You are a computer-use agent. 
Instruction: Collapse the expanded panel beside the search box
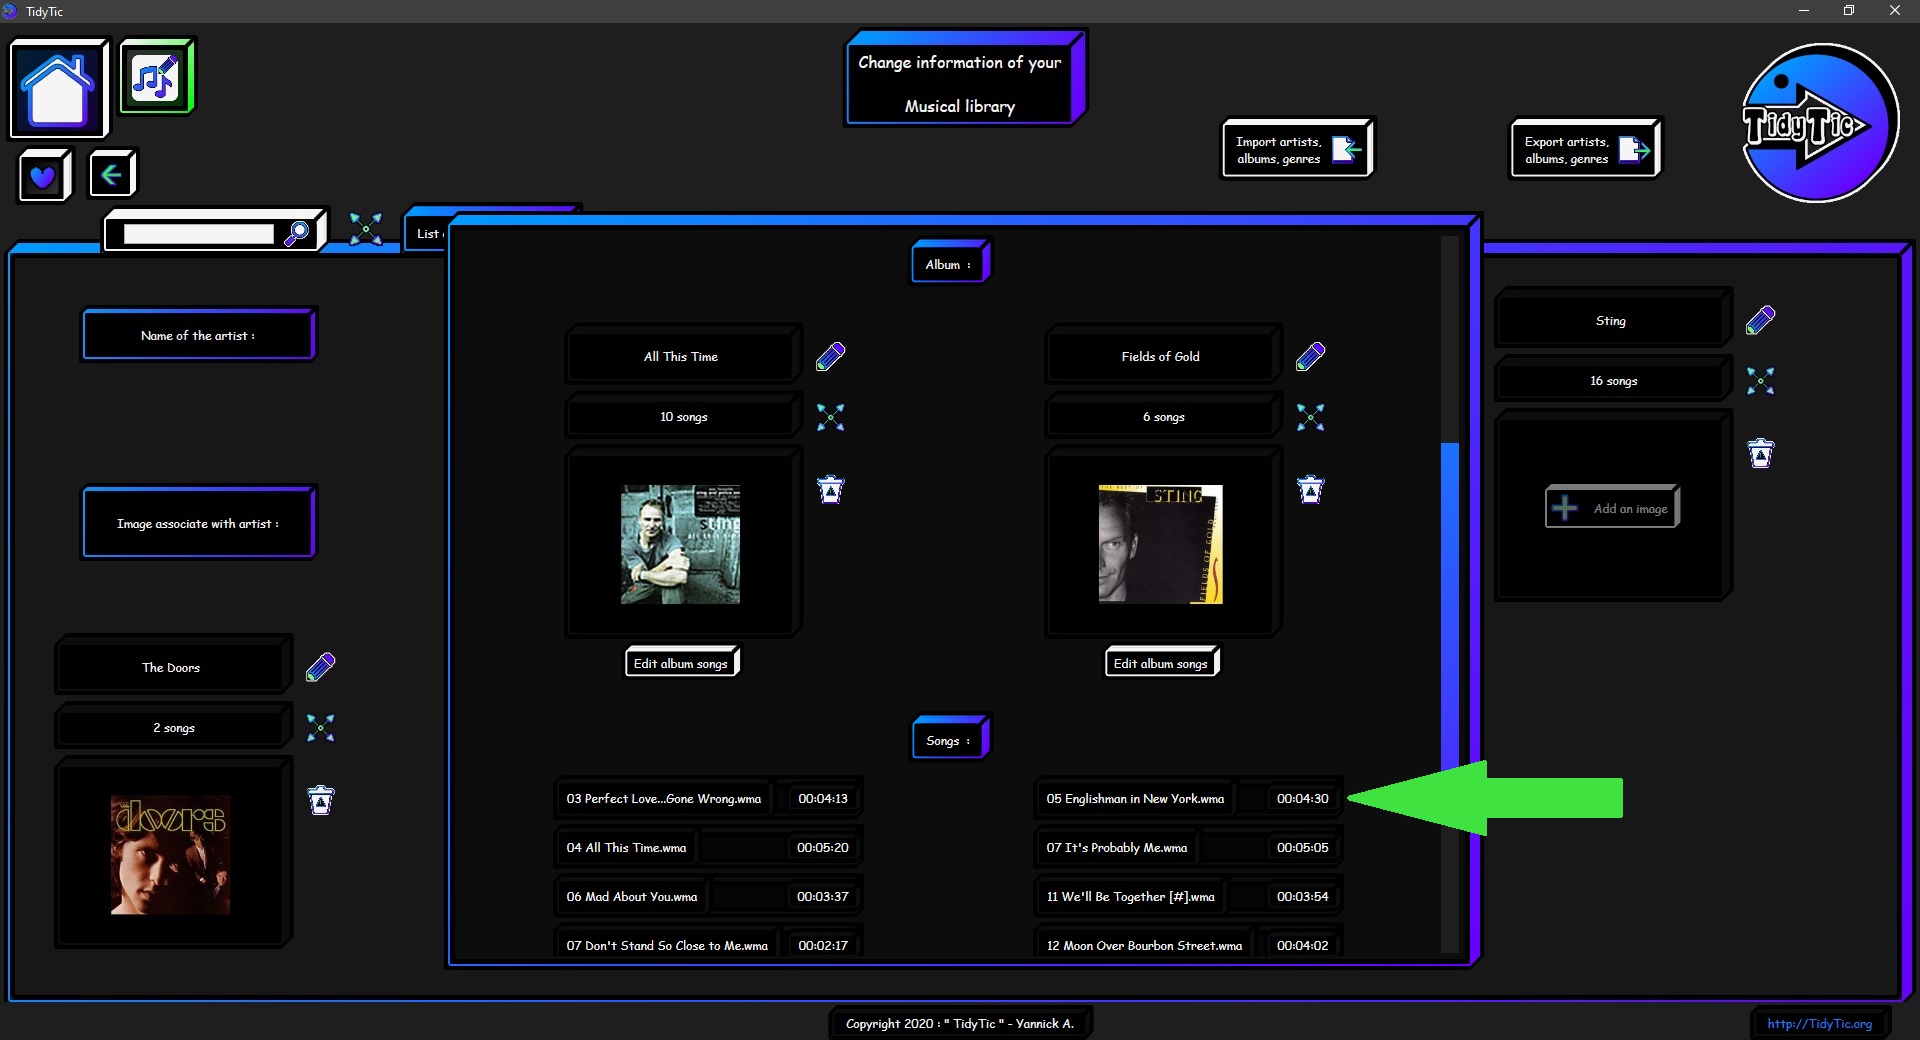coord(365,228)
